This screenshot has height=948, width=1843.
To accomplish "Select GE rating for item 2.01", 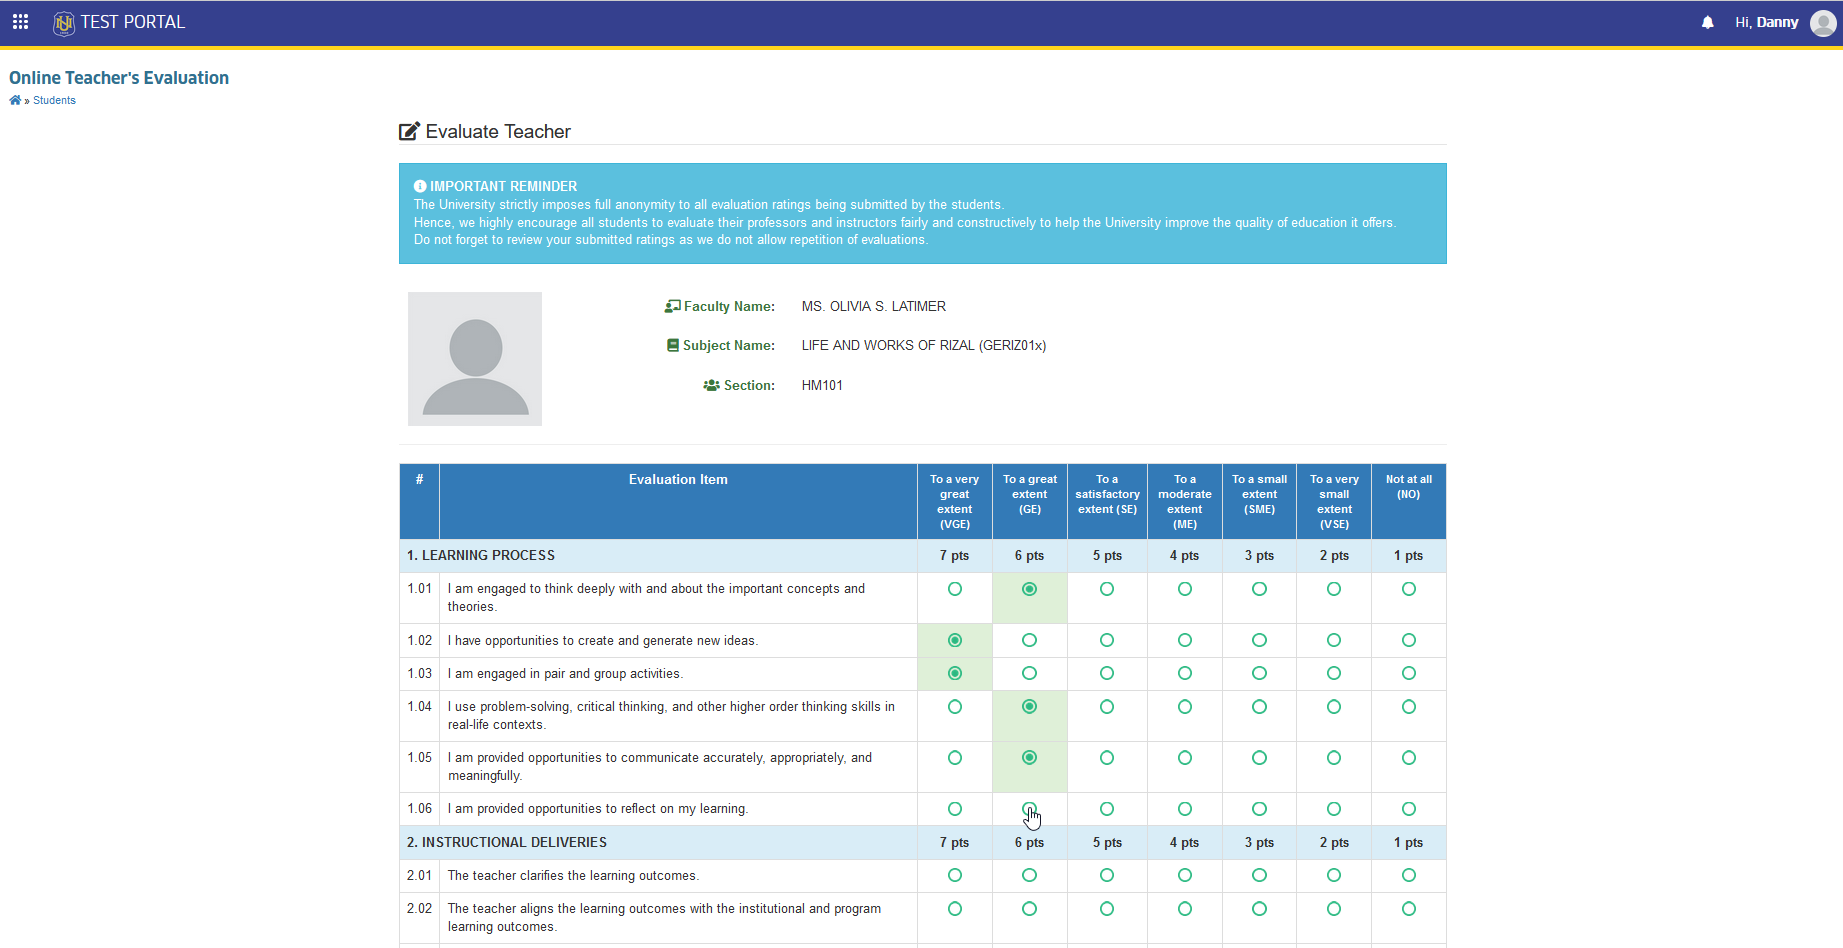I will point(1030,875).
